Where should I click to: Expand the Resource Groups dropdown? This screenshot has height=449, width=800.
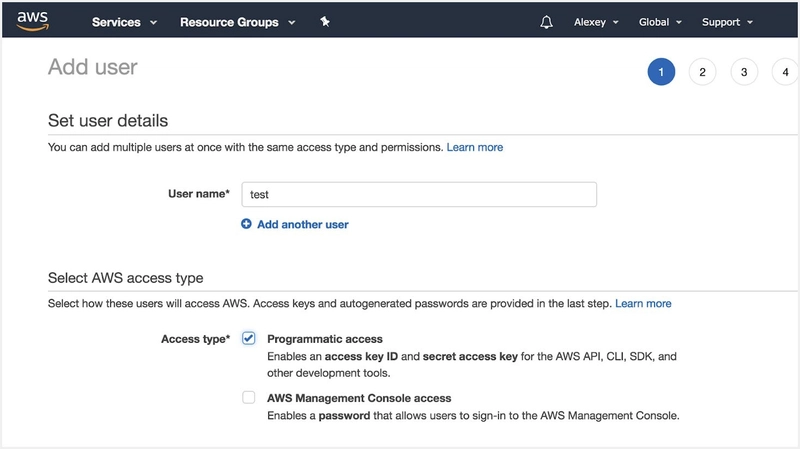point(237,22)
